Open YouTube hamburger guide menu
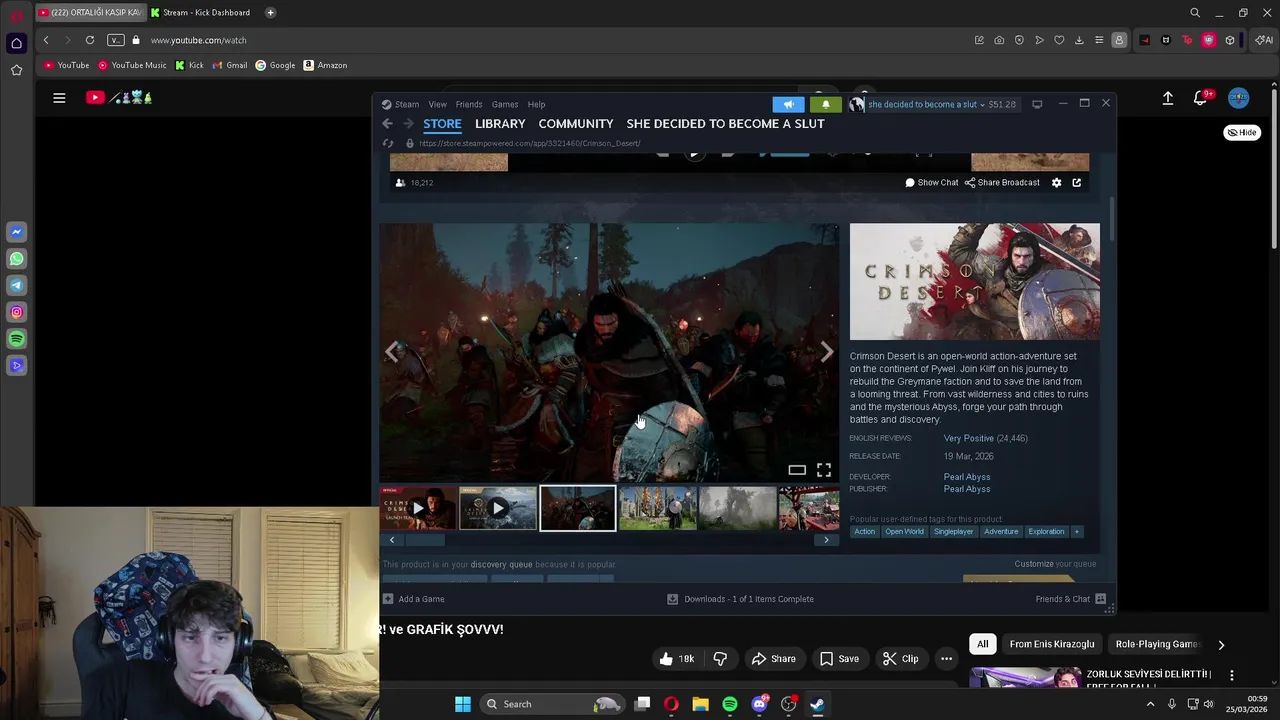Image resolution: width=1280 pixels, height=720 pixels. tap(59, 97)
